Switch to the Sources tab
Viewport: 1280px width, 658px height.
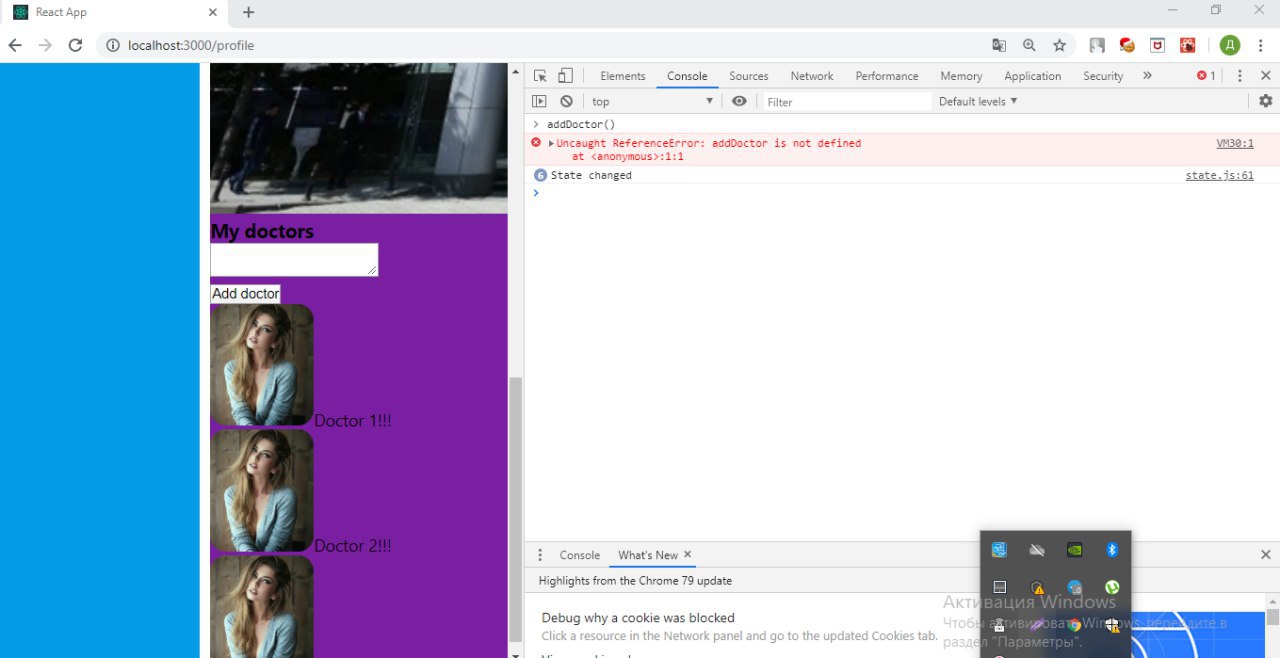(748, 76)
